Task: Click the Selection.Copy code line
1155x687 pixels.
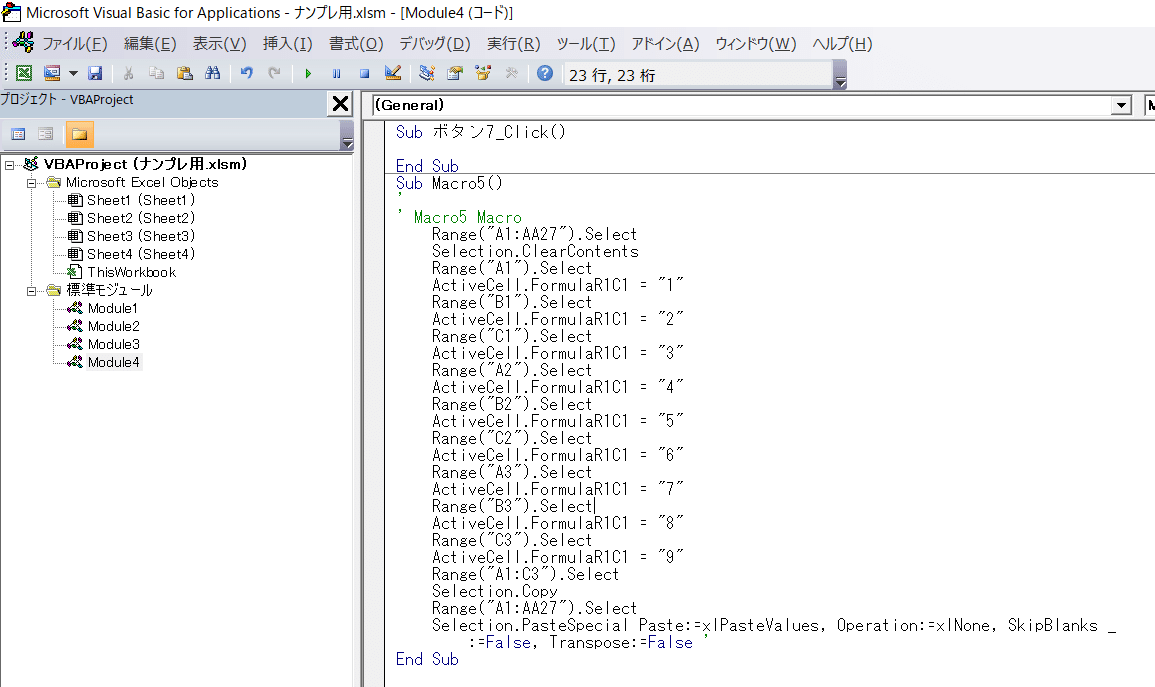Action: 494,592
